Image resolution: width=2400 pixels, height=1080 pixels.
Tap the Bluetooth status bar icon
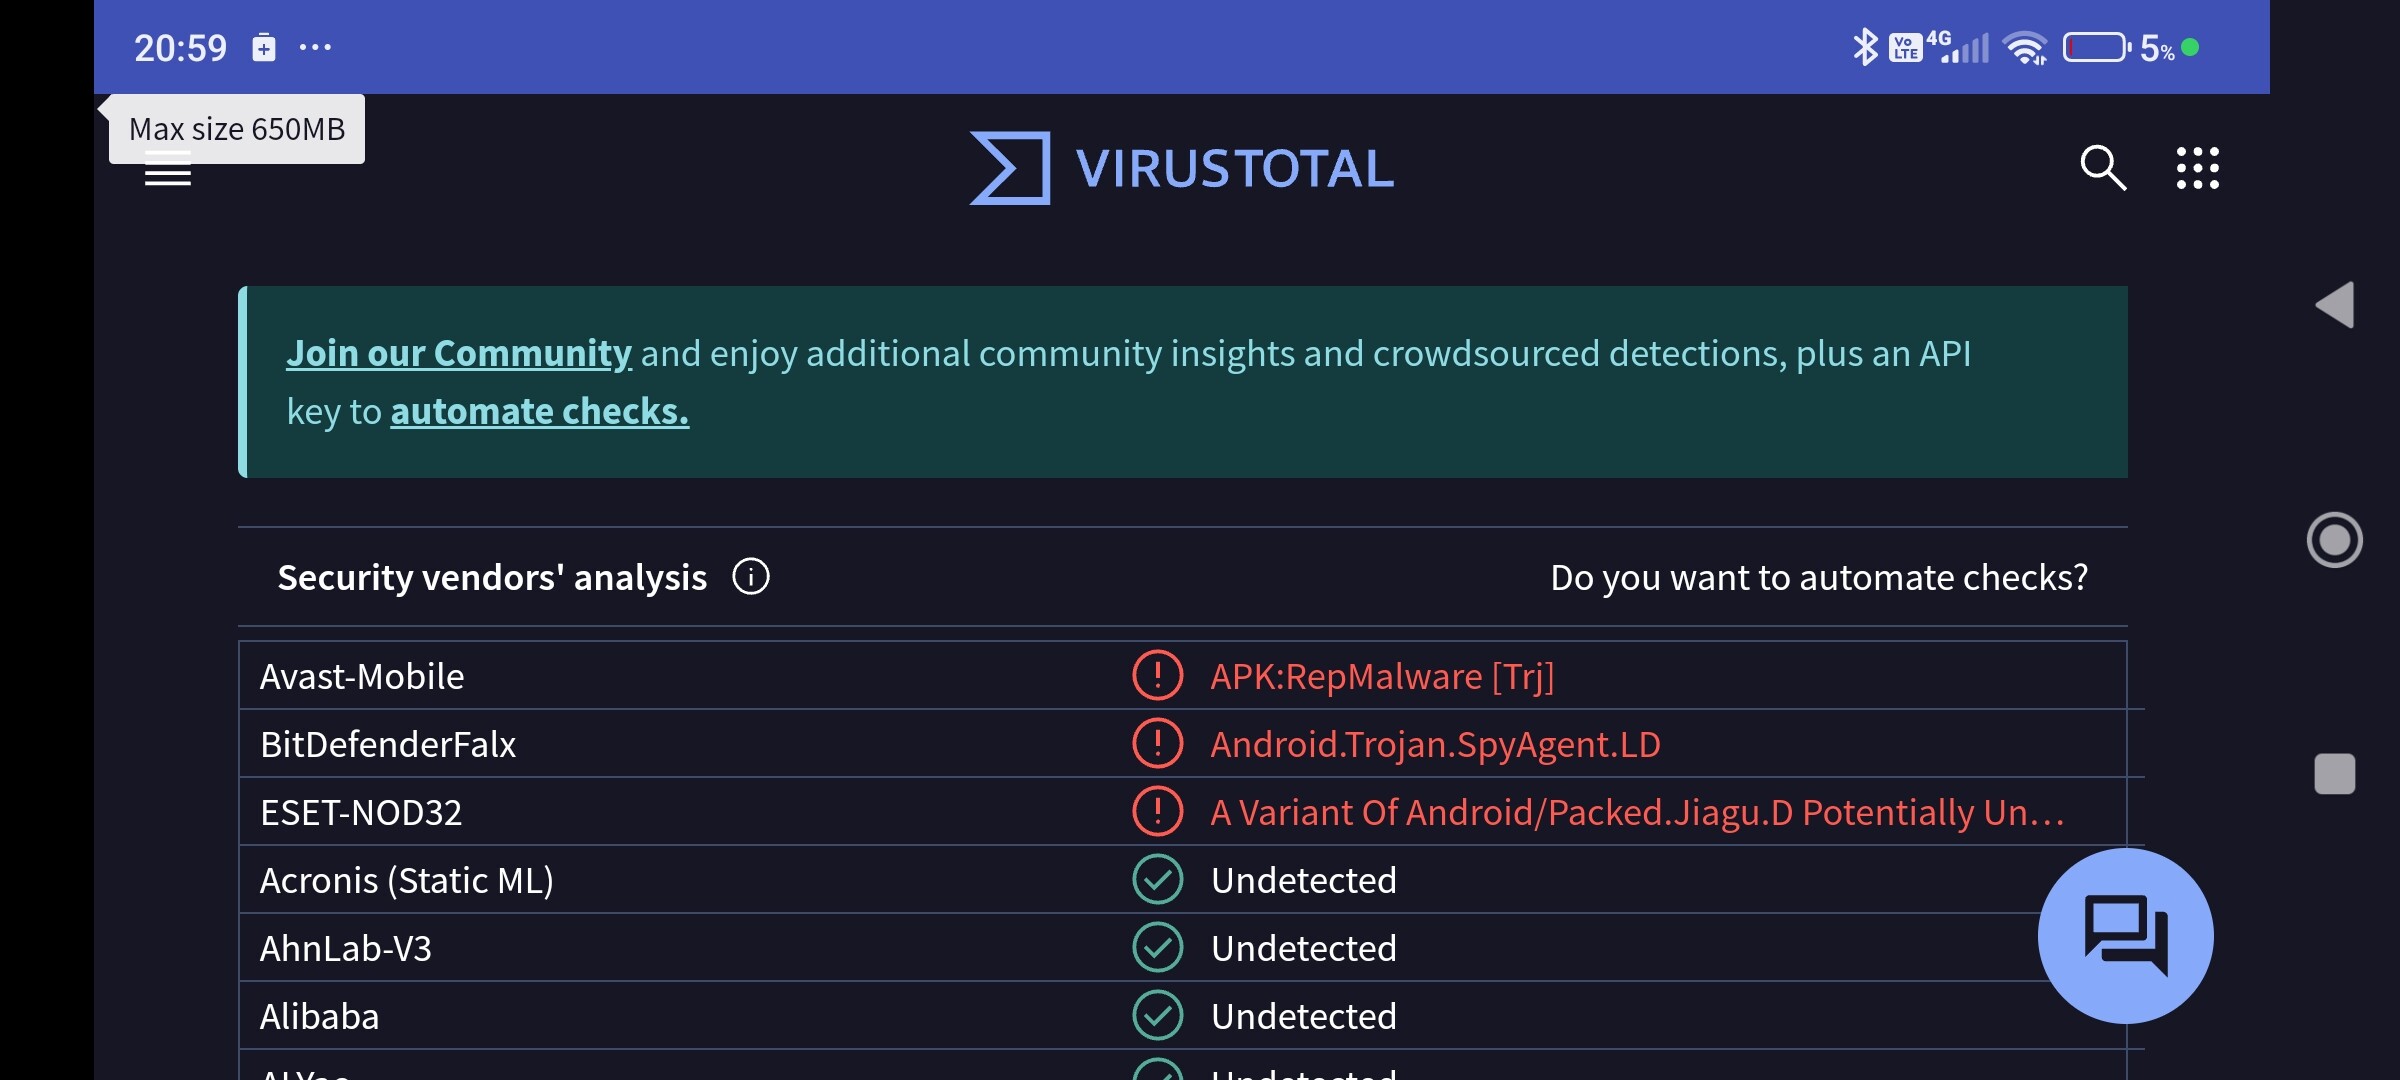pos(1865,47)
